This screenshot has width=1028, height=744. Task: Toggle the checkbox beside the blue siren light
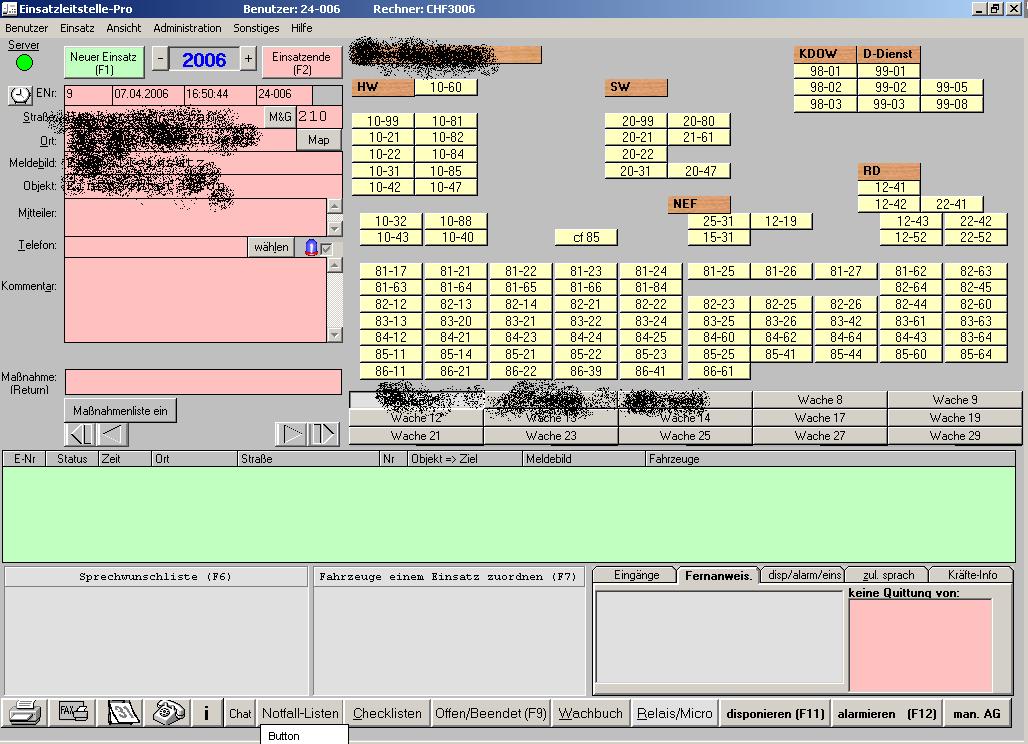tap(326, 248)
